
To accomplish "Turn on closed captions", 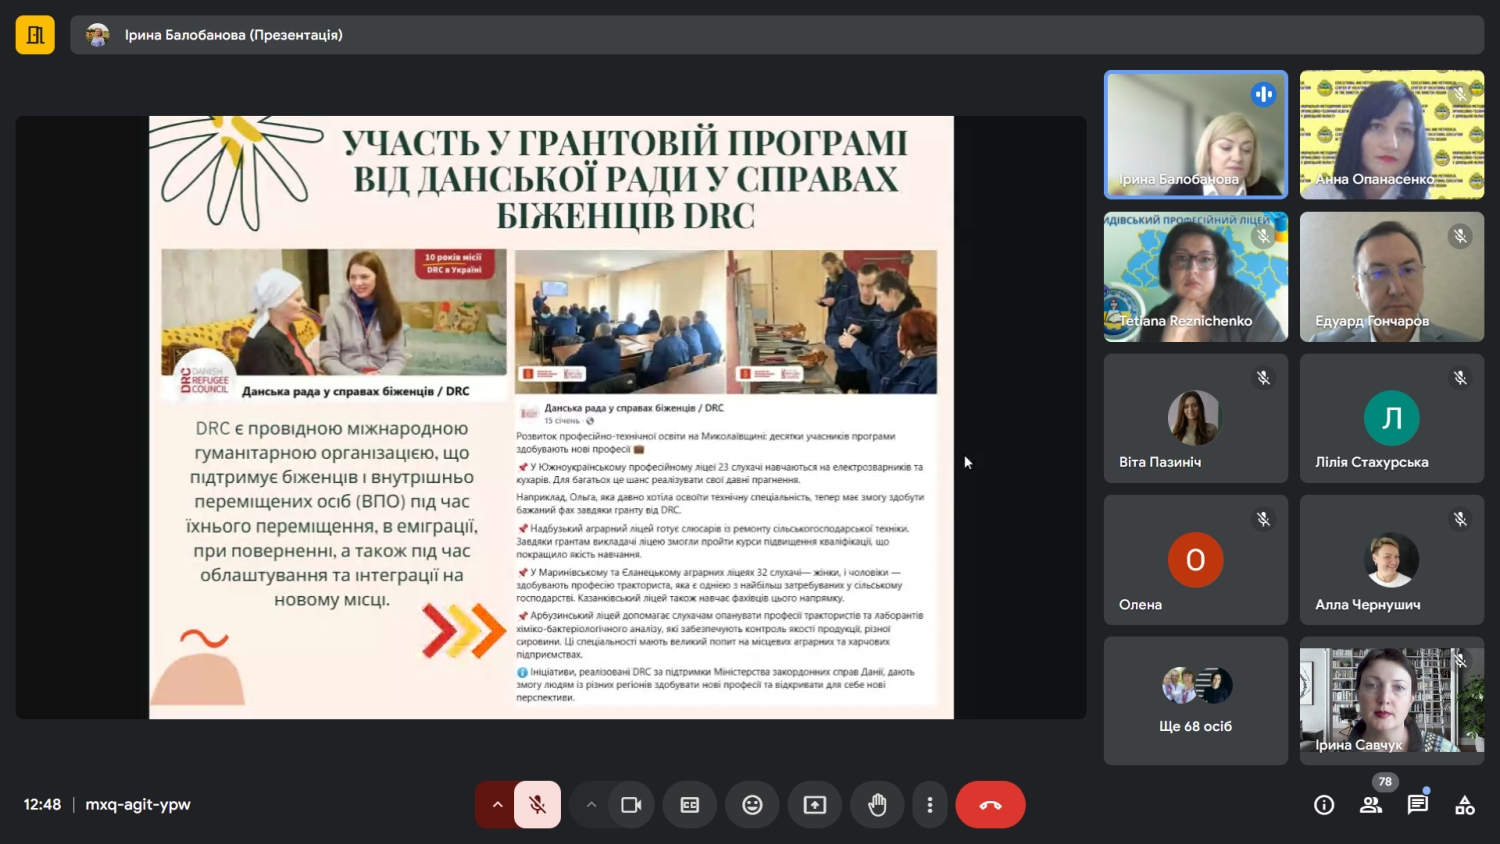I will pos(690,805).
